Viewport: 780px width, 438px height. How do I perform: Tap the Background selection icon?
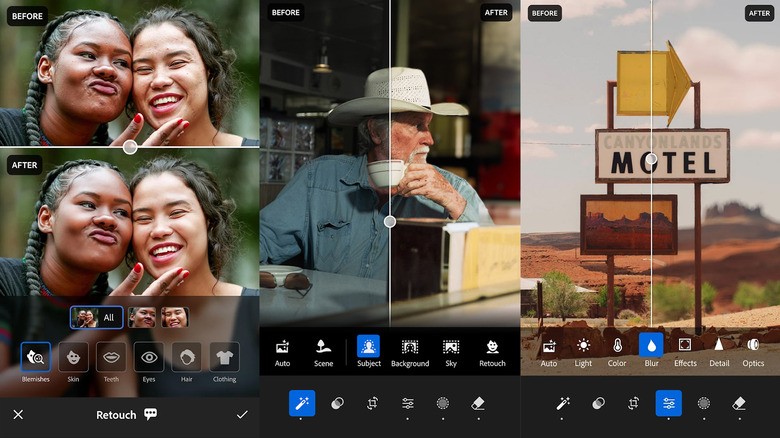(410, 347)
